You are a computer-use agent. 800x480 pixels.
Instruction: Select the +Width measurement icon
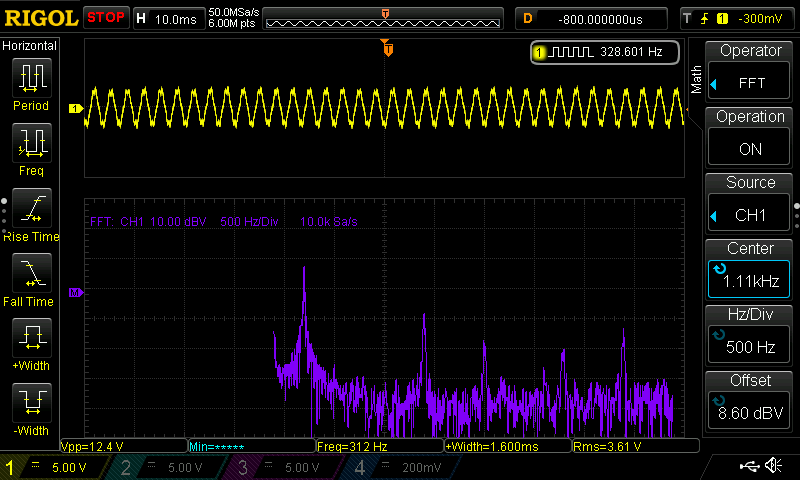point(31,342)
